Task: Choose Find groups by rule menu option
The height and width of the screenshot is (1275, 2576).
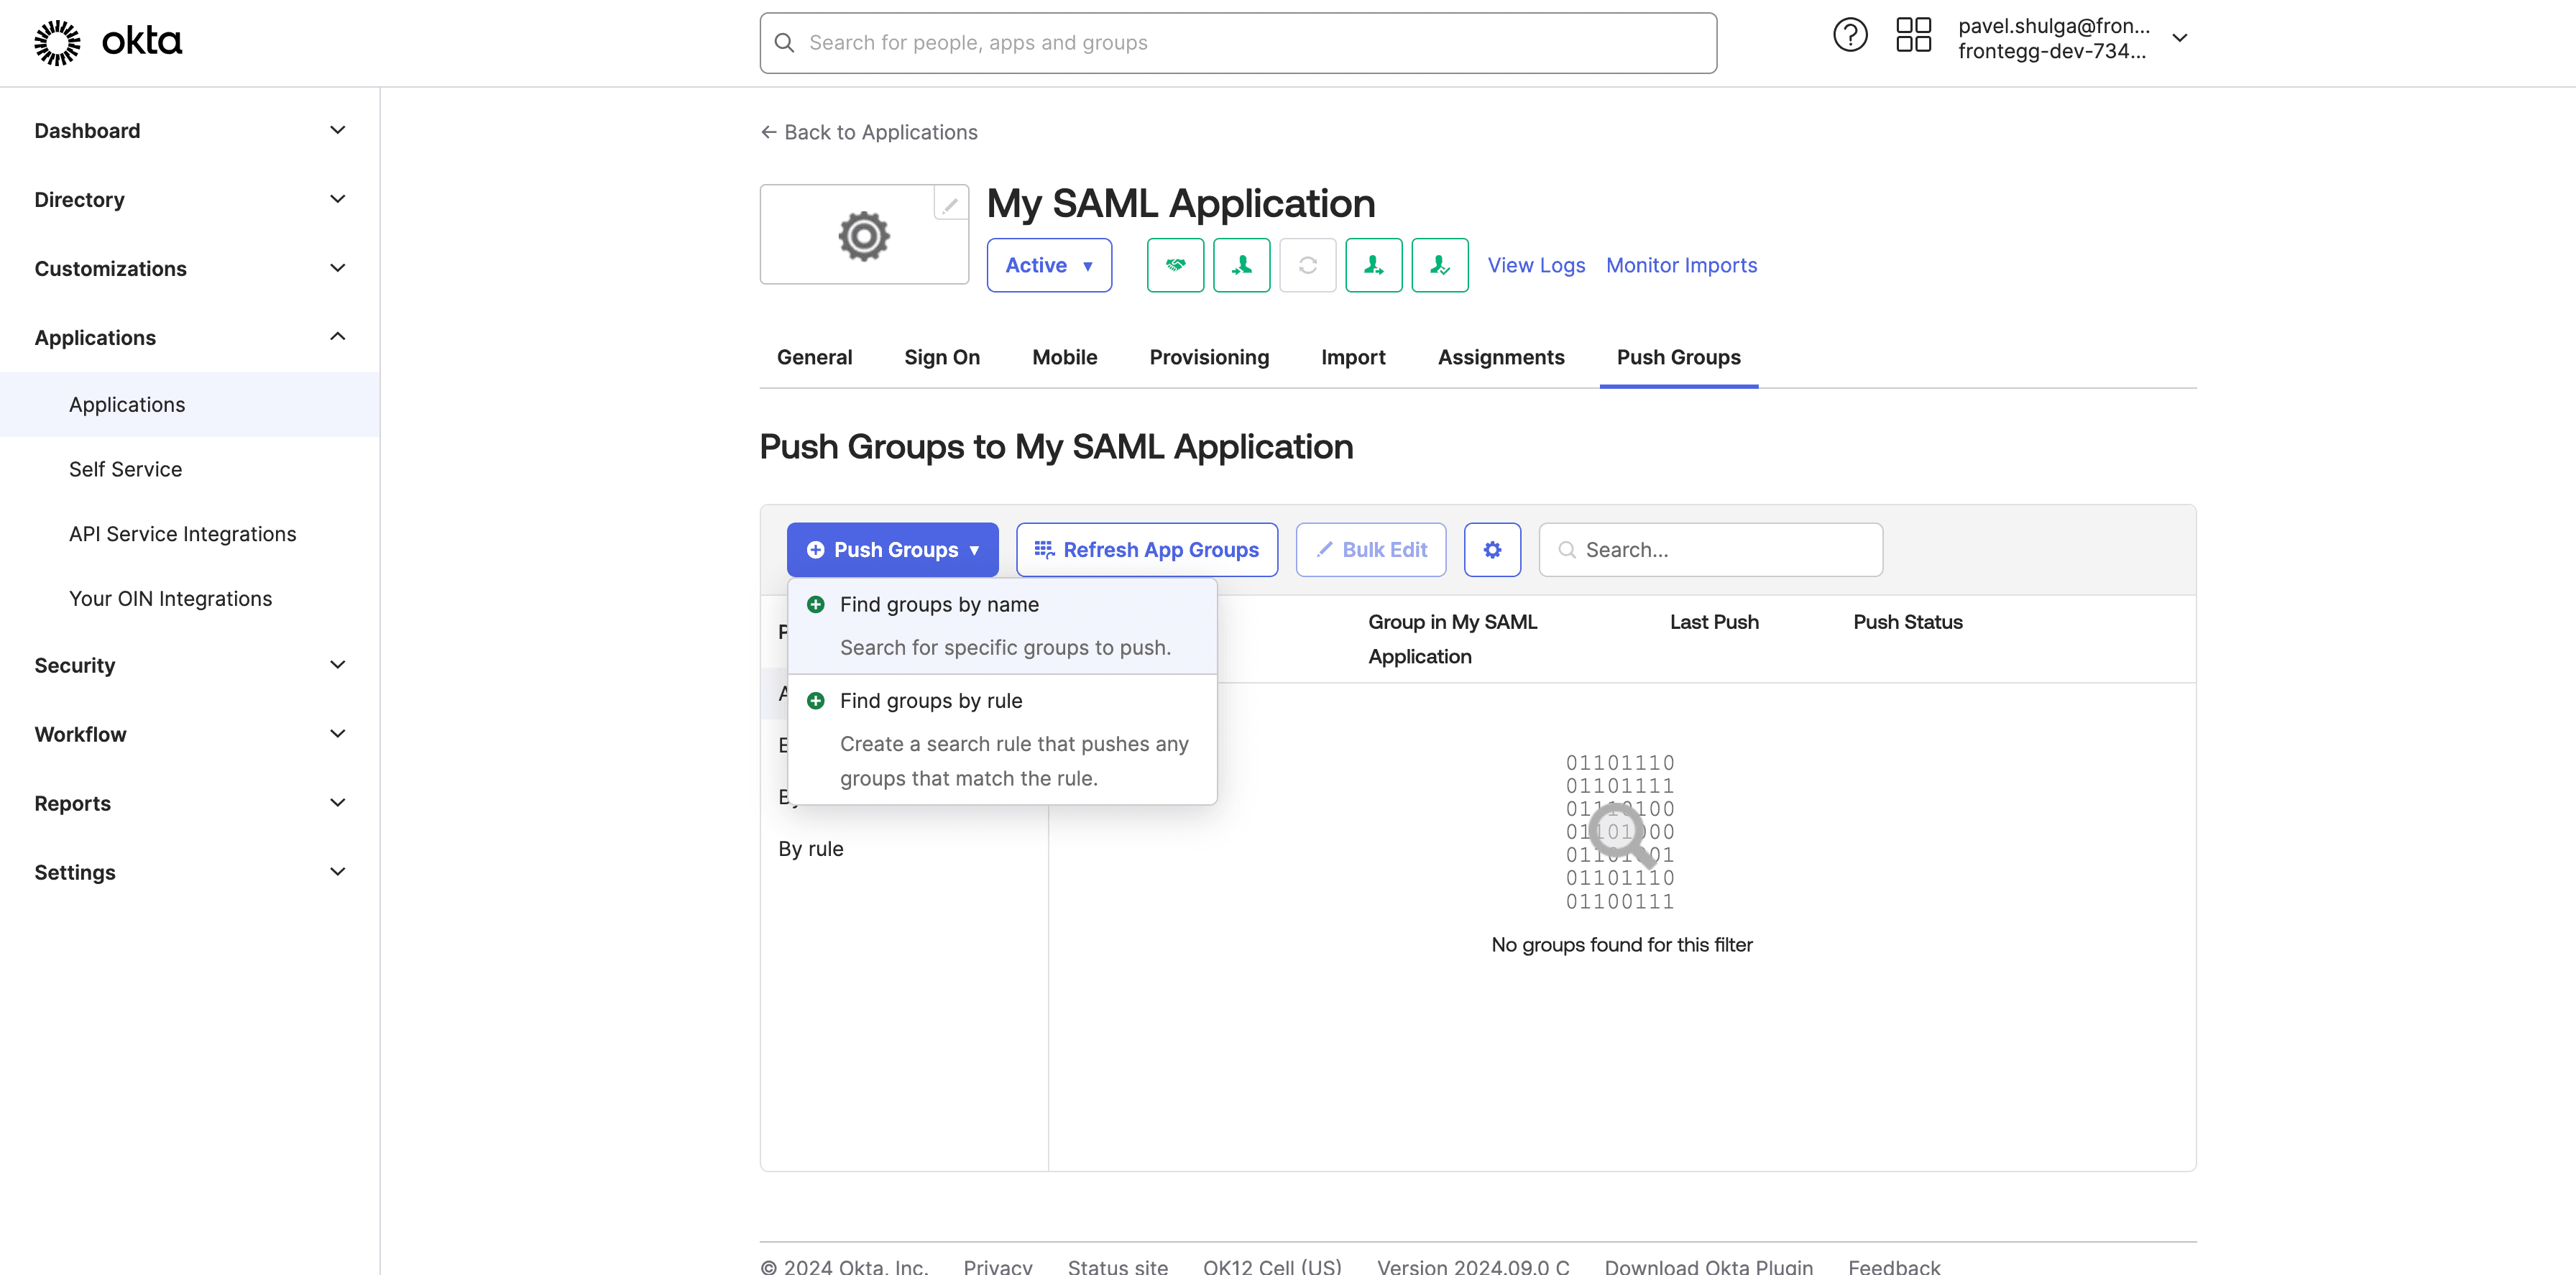Action: click(1003, 740)
